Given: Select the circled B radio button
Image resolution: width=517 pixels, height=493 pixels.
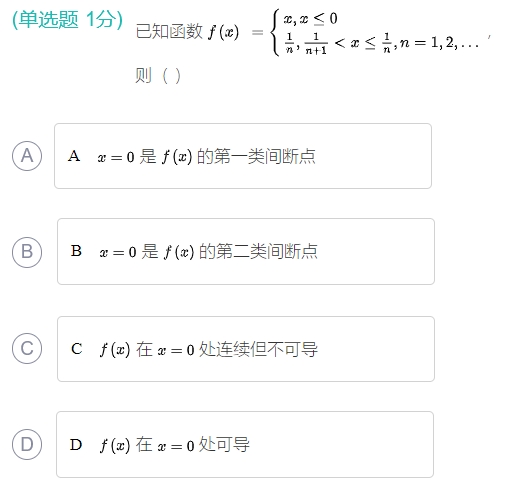Looking at the screenshot, I should [27, 252].
